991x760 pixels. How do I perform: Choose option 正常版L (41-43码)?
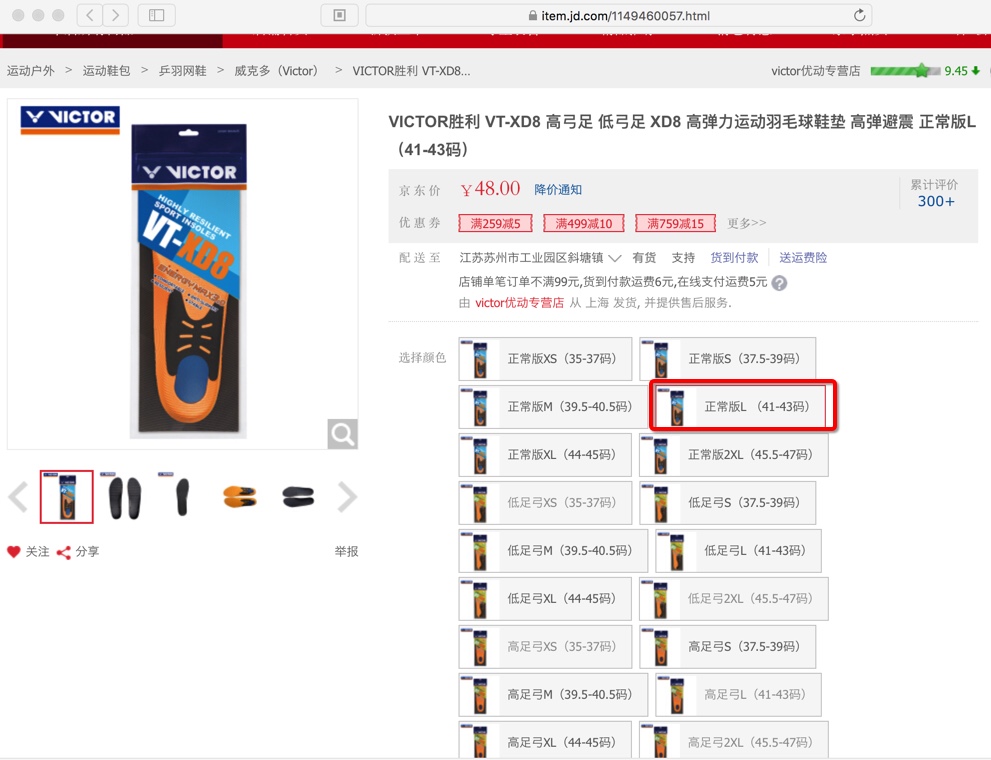[743, 406]
